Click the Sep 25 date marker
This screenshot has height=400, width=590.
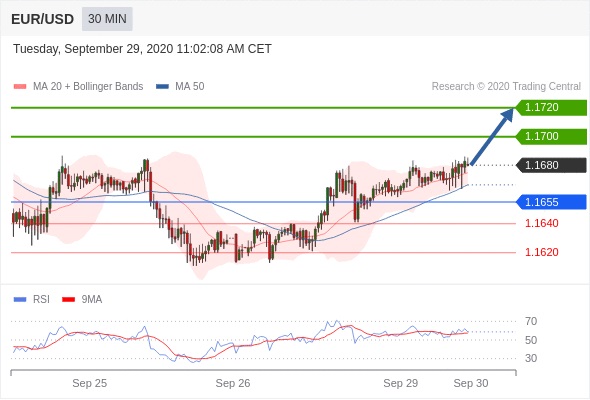pyautogui.click(x=90, y=383)
